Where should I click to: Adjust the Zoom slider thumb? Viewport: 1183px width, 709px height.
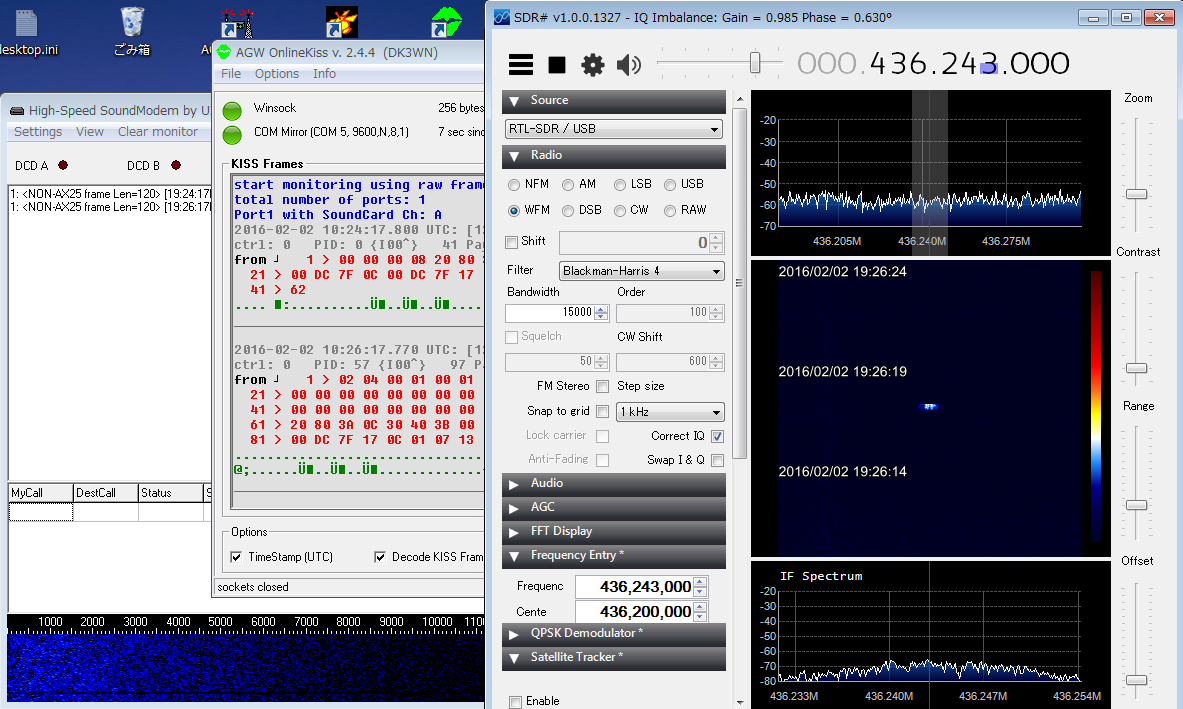coord(1136,194)
